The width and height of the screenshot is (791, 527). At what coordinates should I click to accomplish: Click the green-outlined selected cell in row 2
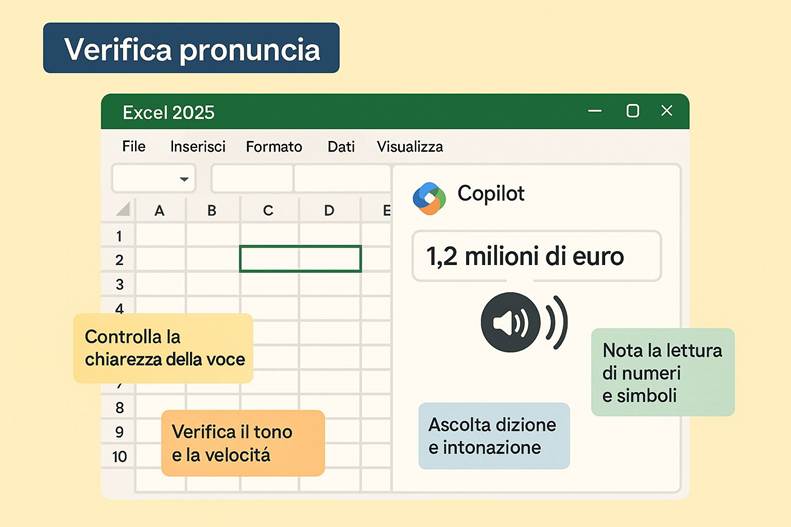point(300,259)
